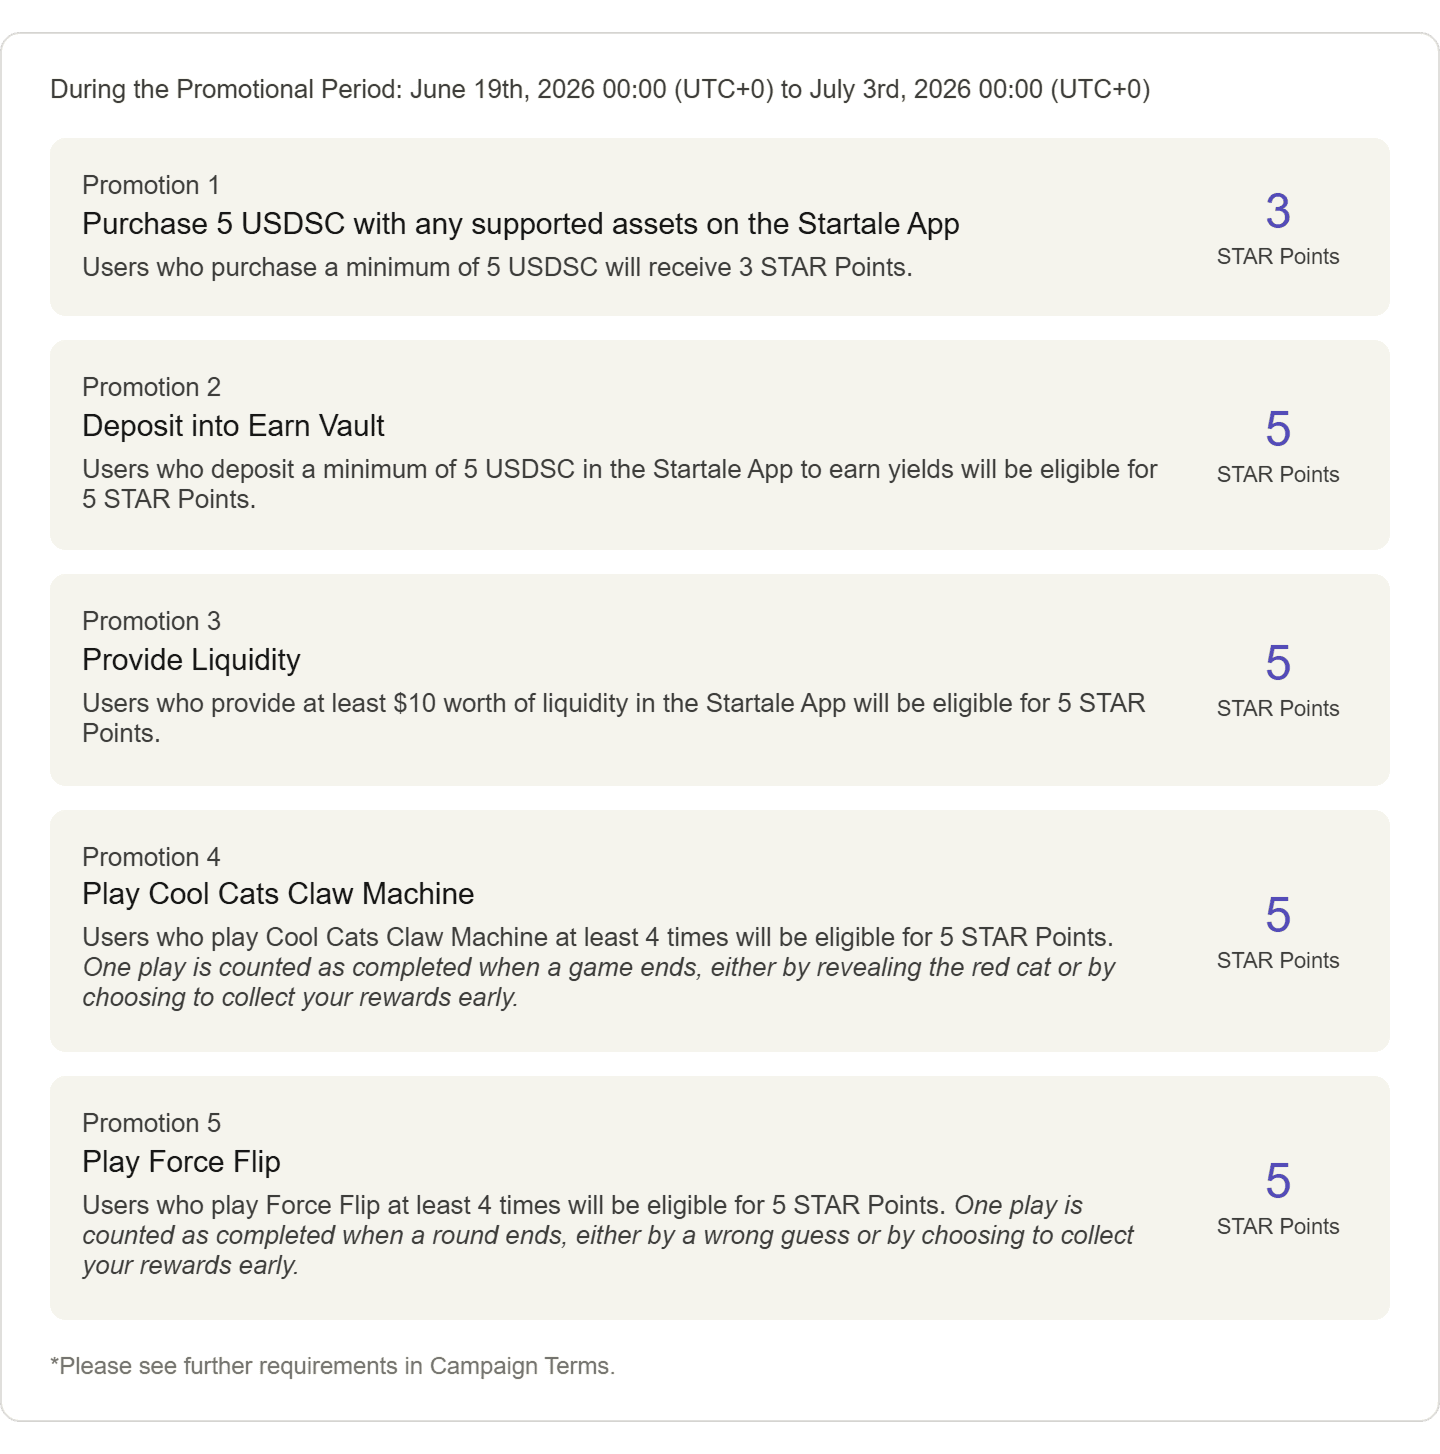This screenshot has width=1440, height=1454.
Task: Click the Promotion 3 label
Action: 151,621
